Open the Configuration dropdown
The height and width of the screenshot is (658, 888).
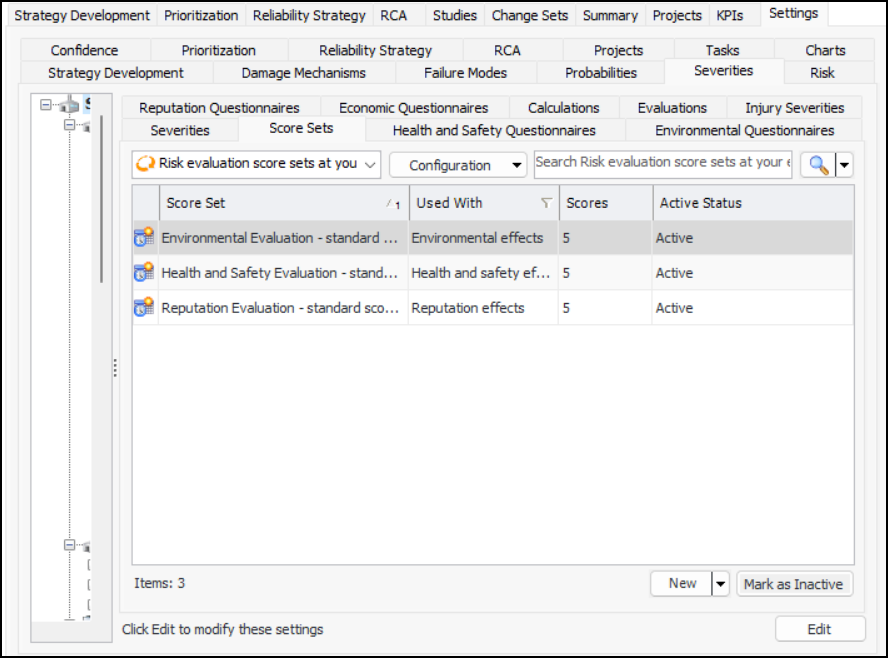(458, 165)
